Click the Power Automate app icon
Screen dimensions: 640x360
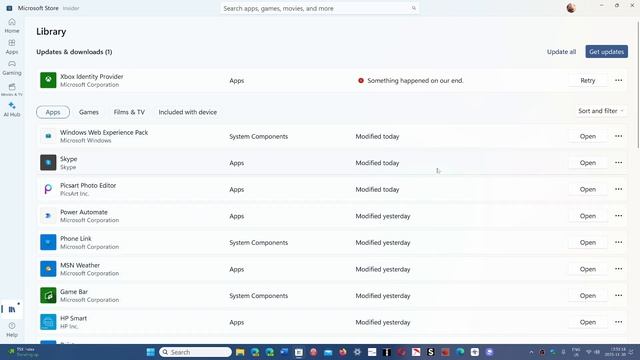coord(48,216)
